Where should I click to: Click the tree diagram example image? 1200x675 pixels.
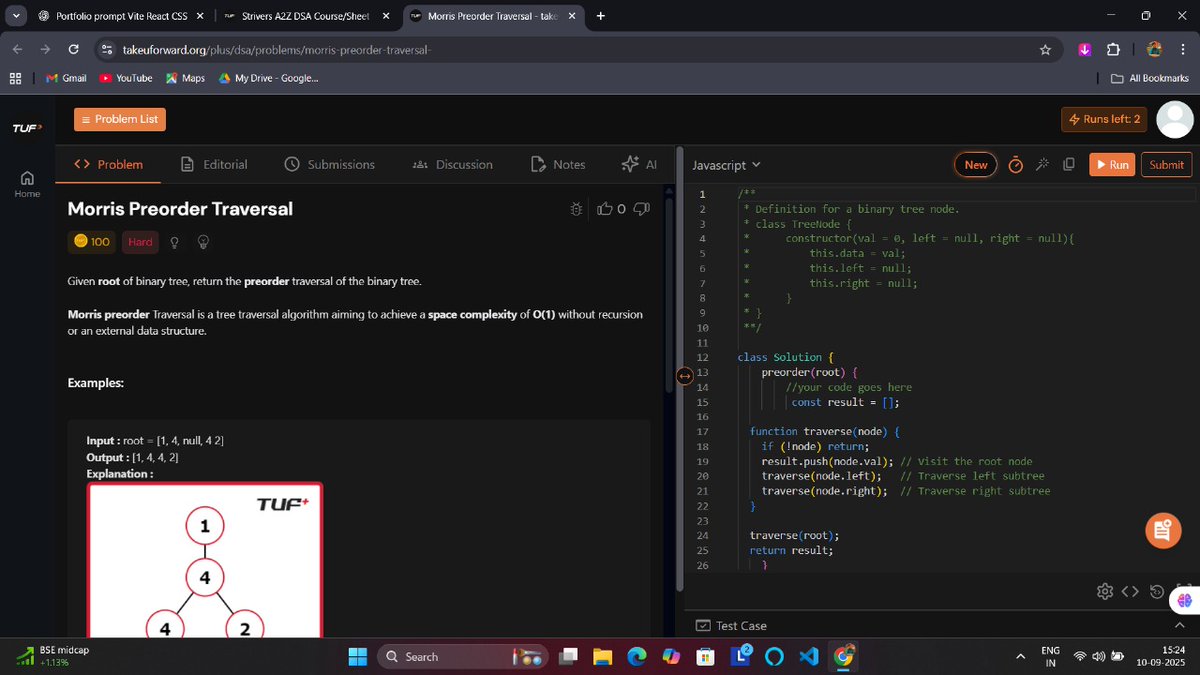[x=204, y=560]
